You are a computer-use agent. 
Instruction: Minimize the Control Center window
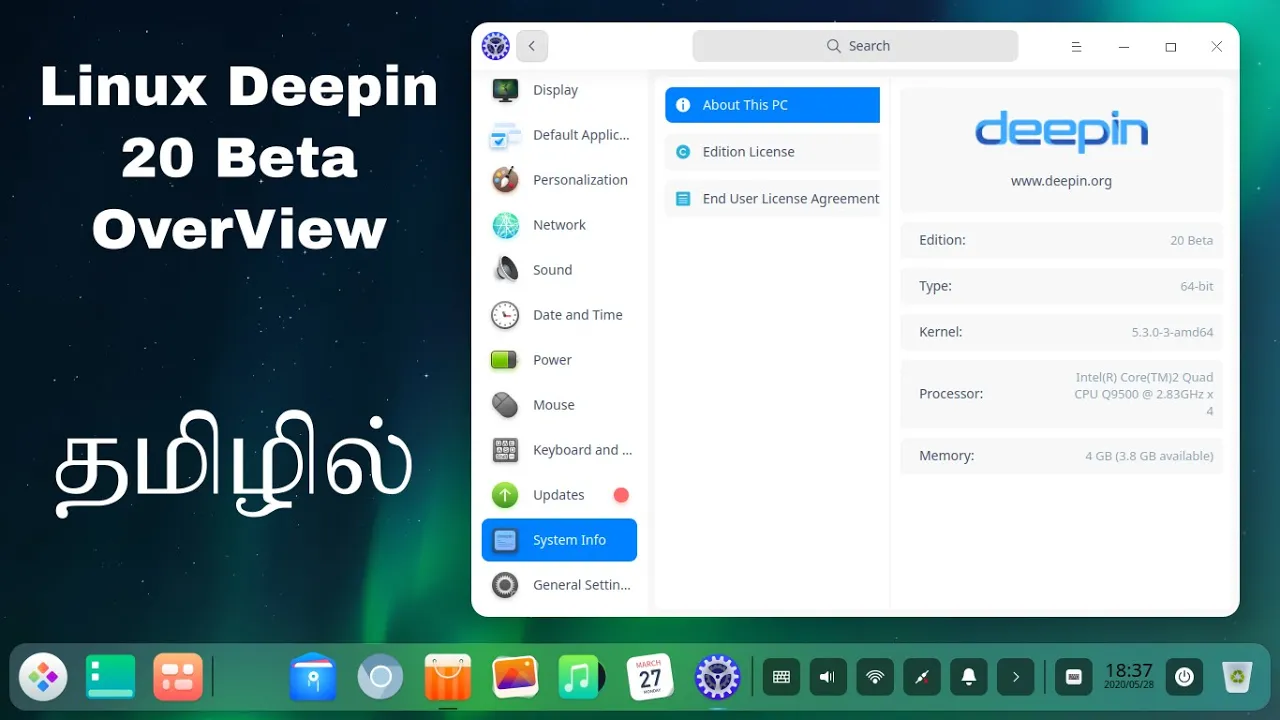click(1125, 47)
